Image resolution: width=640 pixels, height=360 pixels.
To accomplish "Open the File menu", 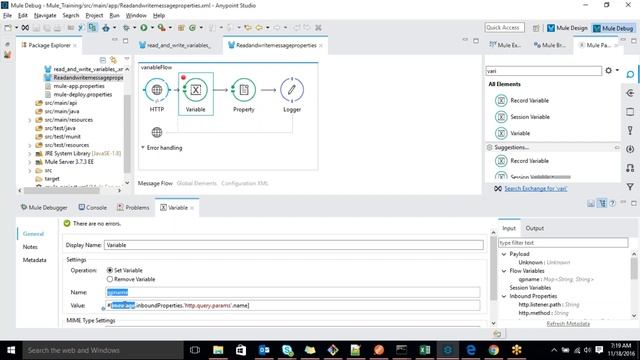I will [x=7, y=16].
